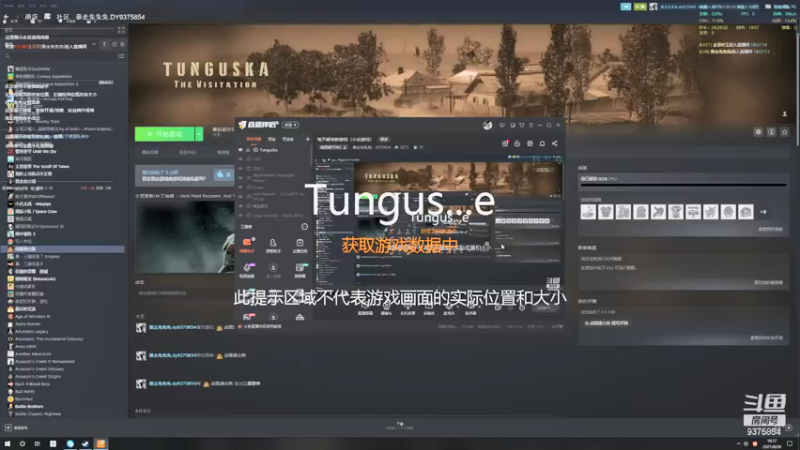This screenshot has width=800, height=450.
Task: Select Battle Brothers in library list
Action: click(29, 406)
